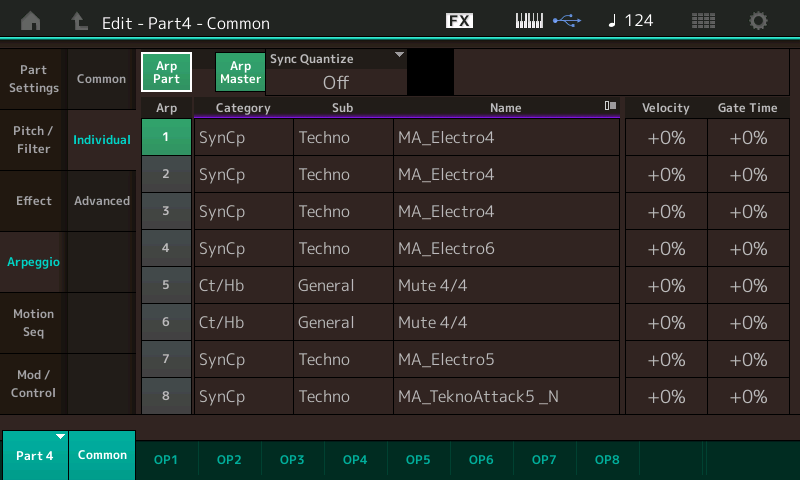Open the Live Set grid icon
Screen dimensions: 800x480
[x=704, y=21]
